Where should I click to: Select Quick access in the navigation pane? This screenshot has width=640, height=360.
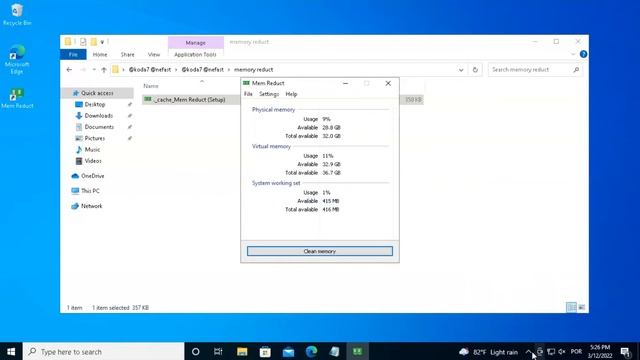click(97, 93)
